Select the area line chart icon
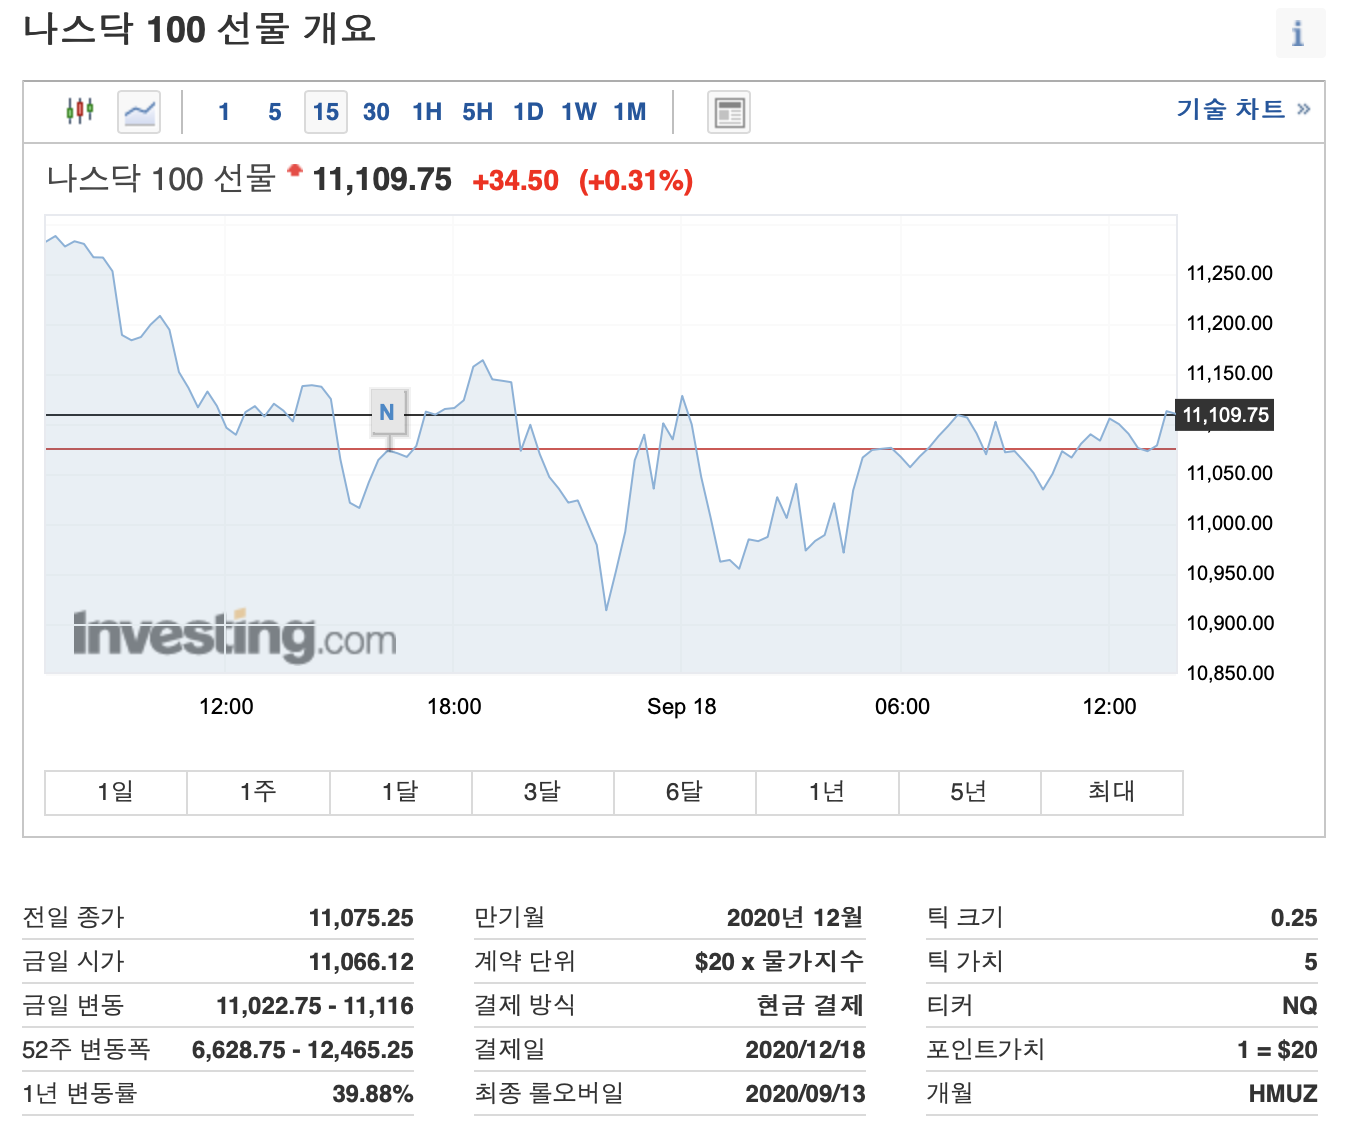 pyautogui.click(x=139, y=111)
